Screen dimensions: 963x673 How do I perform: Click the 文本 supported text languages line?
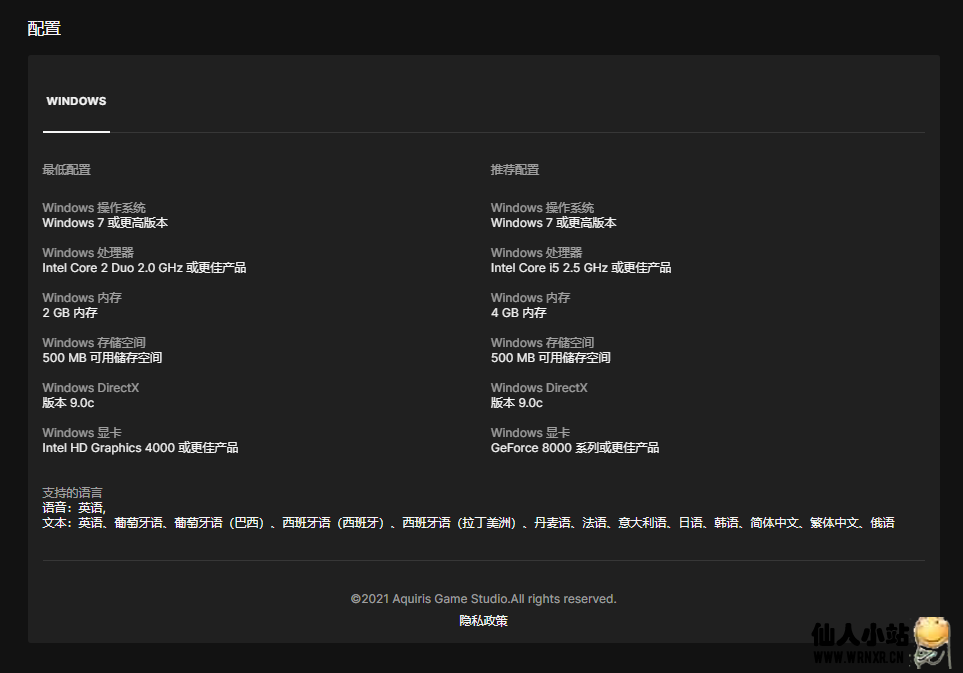point(468,523)
